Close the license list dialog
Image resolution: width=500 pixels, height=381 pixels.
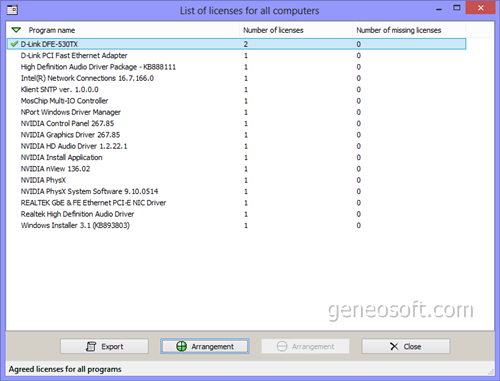[406, 346]
